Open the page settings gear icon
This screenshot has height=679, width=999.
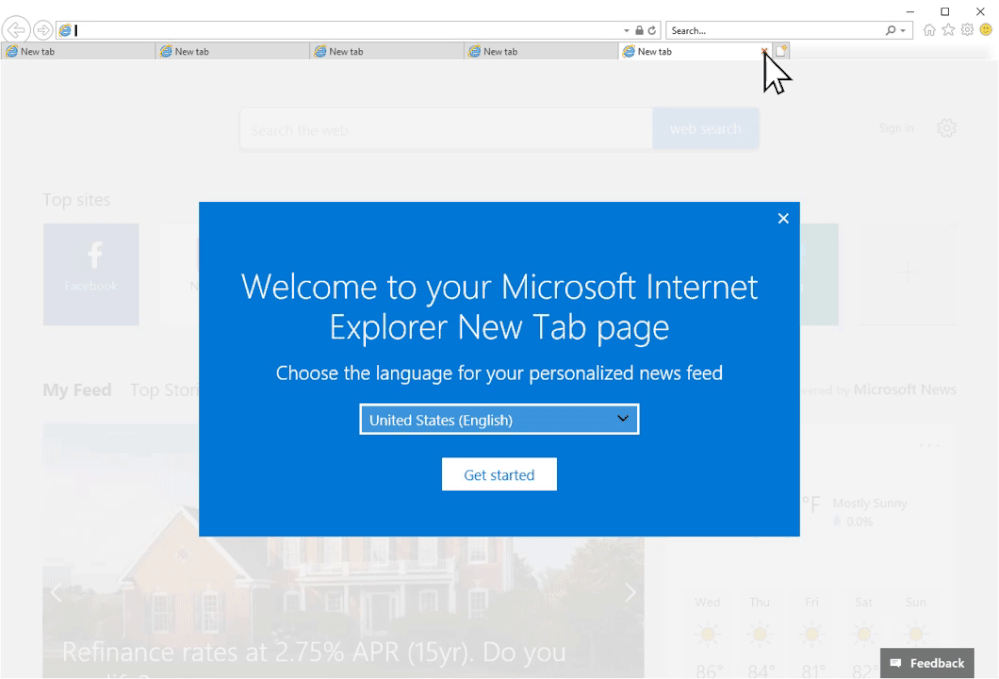[947, 128]
